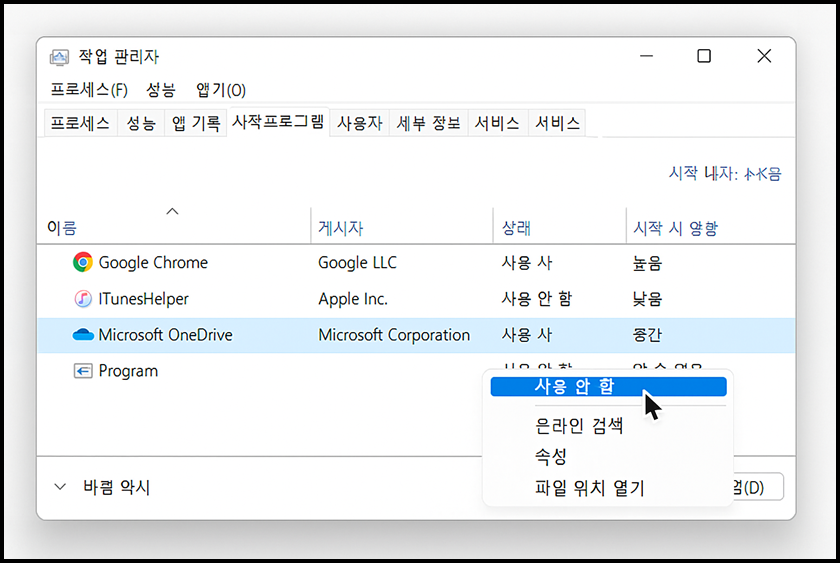
Task: Click iTunesHelper's 낮음 impact cell
Action: point(647,298)
